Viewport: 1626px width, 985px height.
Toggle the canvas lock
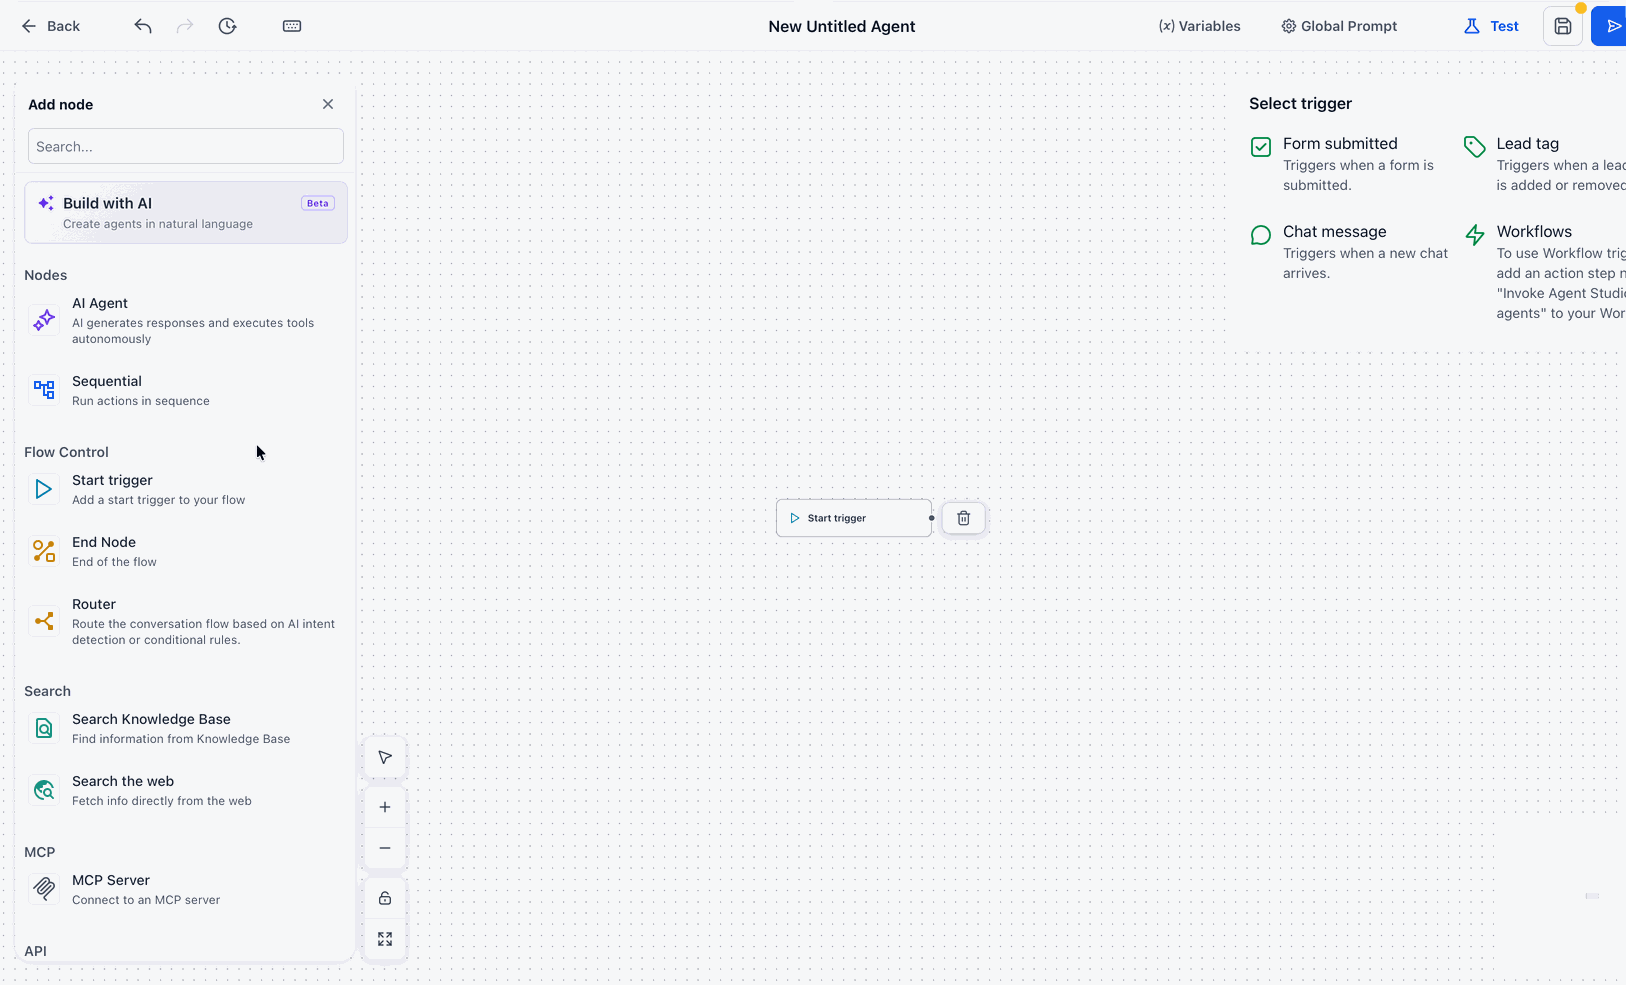tap(385, 898)
